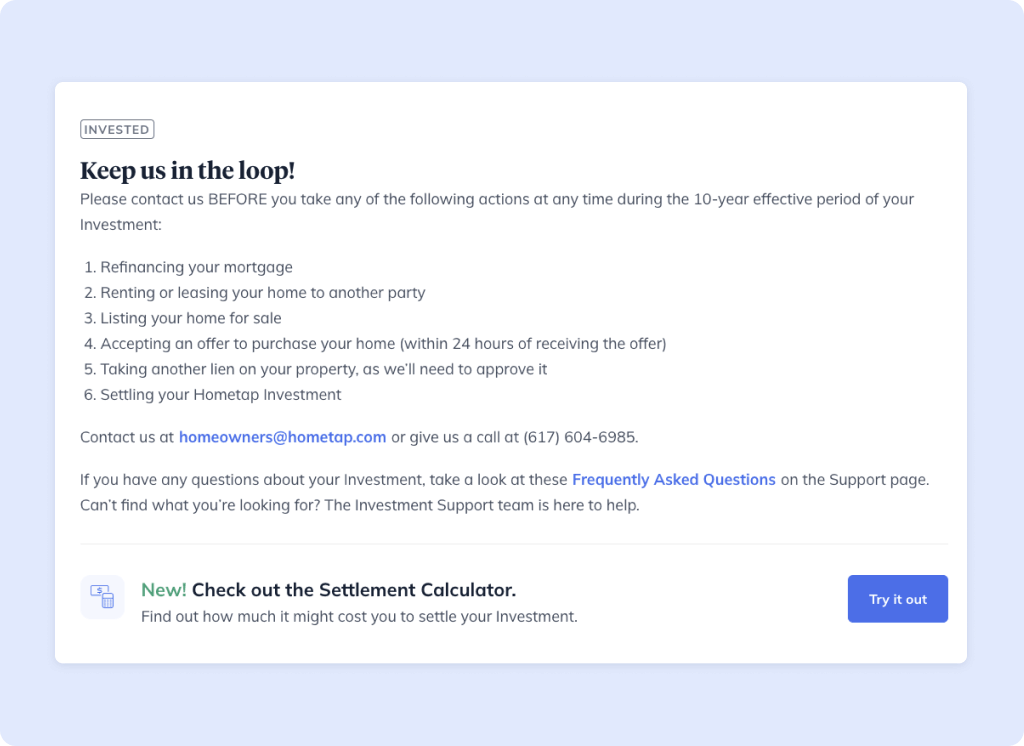This screenshot has width=1024, height=746.
Task: Open the Frequently Asked Questions link
Action: click(x=673, y=480)
